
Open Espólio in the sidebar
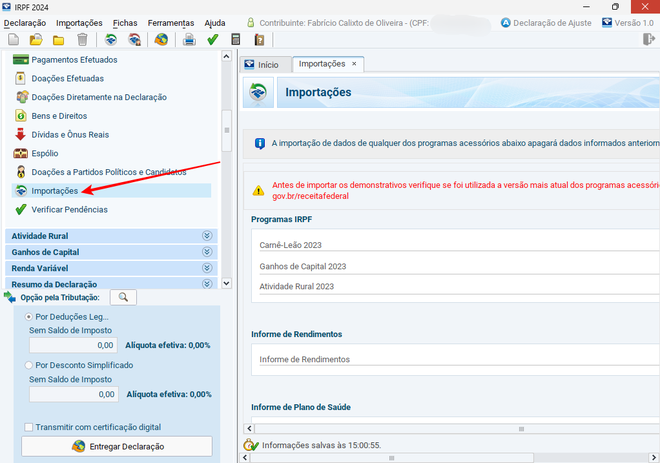(x=45, y=153)
